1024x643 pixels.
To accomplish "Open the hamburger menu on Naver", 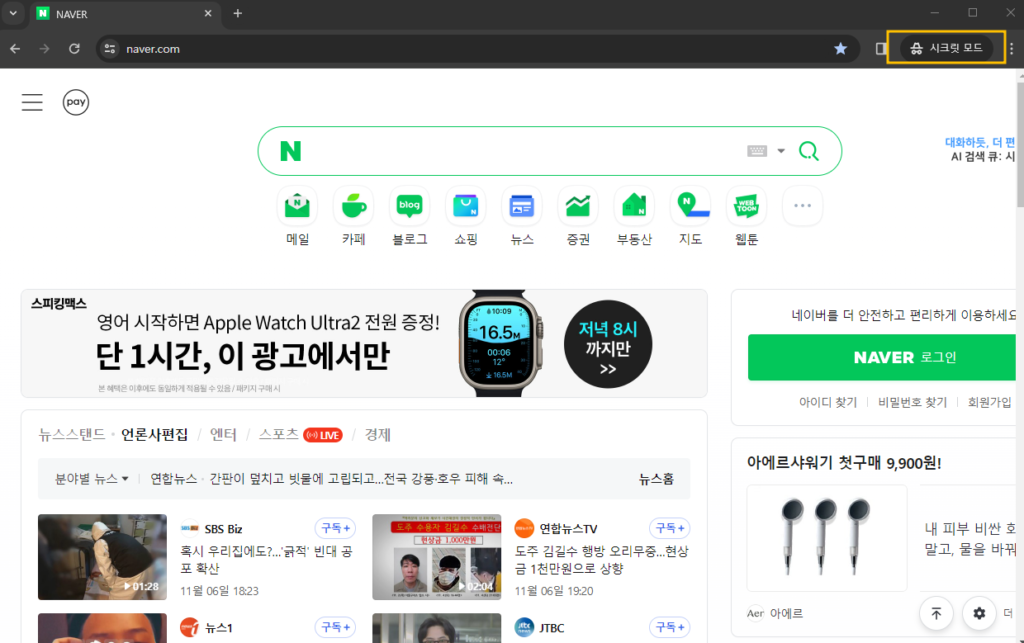I will click(x=32, y=102).
